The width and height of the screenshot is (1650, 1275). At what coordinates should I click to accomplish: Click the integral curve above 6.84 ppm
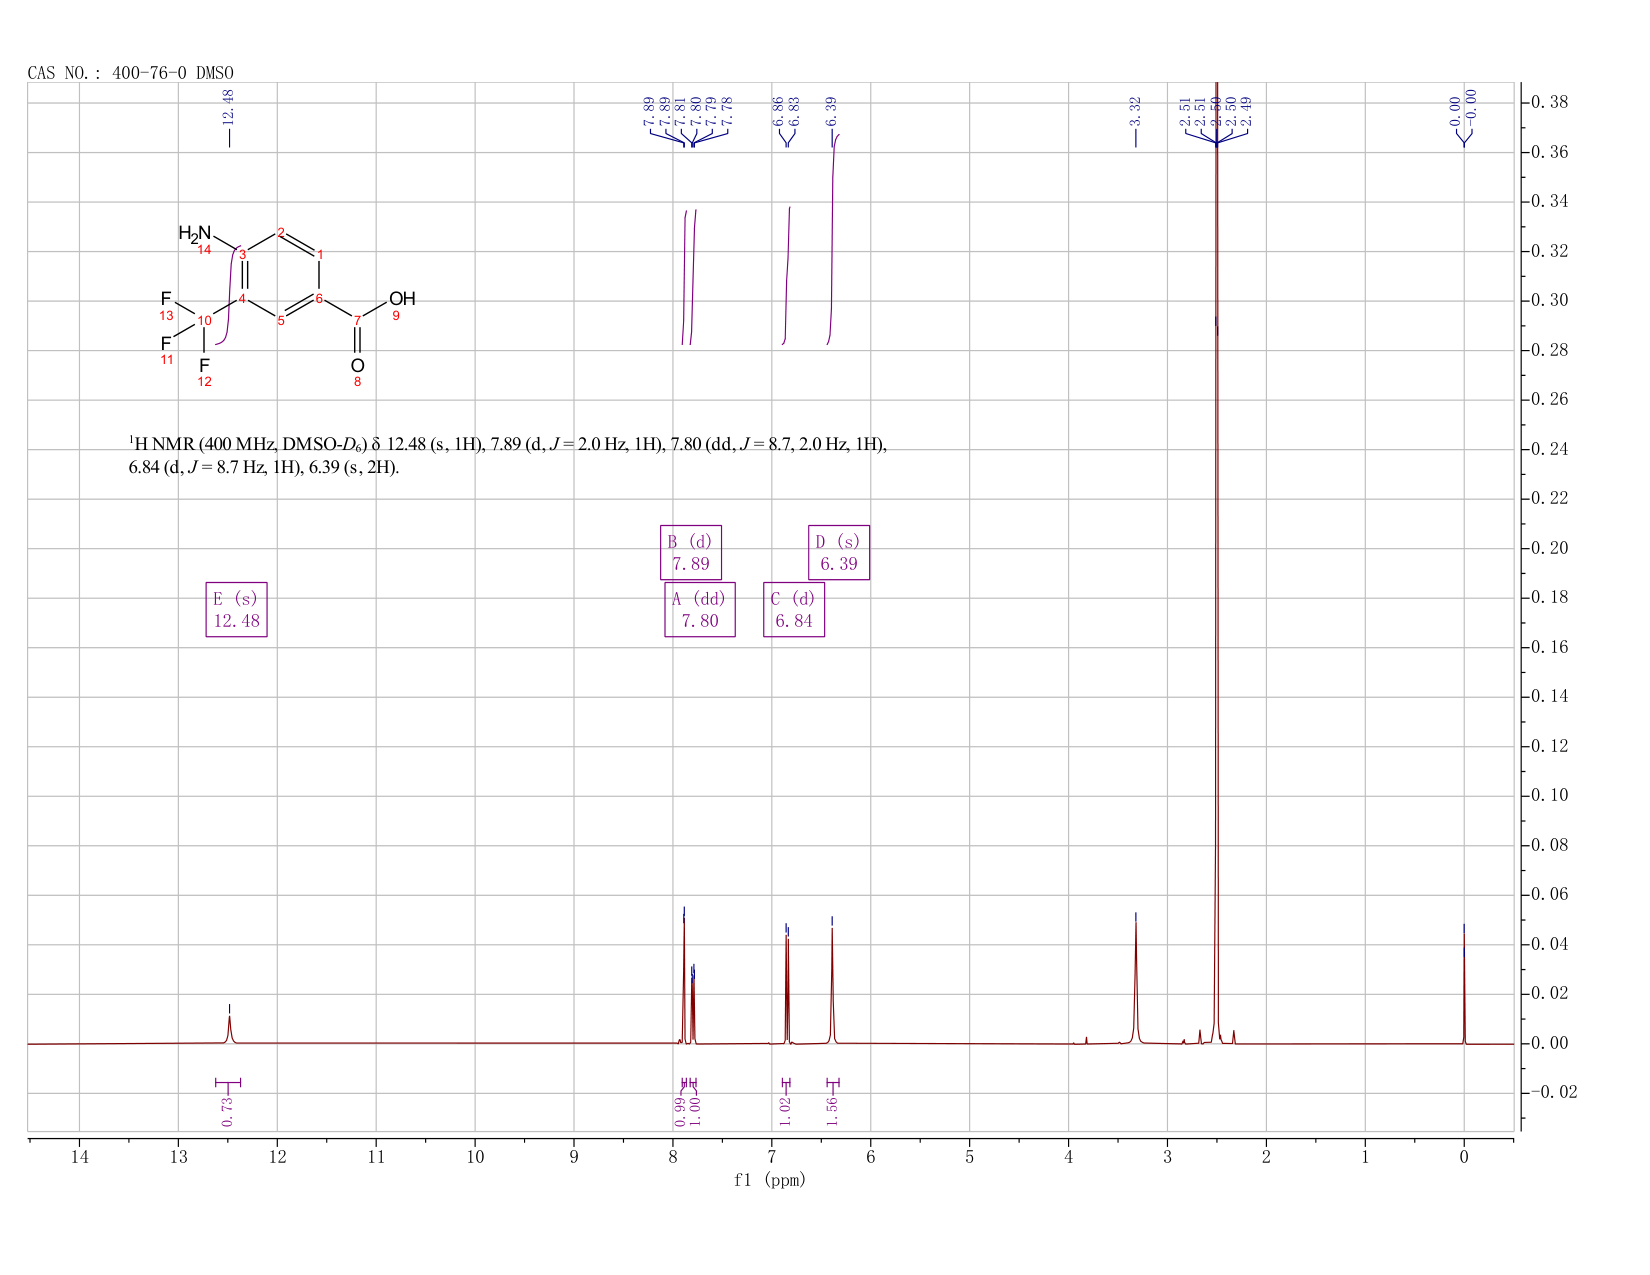pyautogui.click(x=787, y=275)
